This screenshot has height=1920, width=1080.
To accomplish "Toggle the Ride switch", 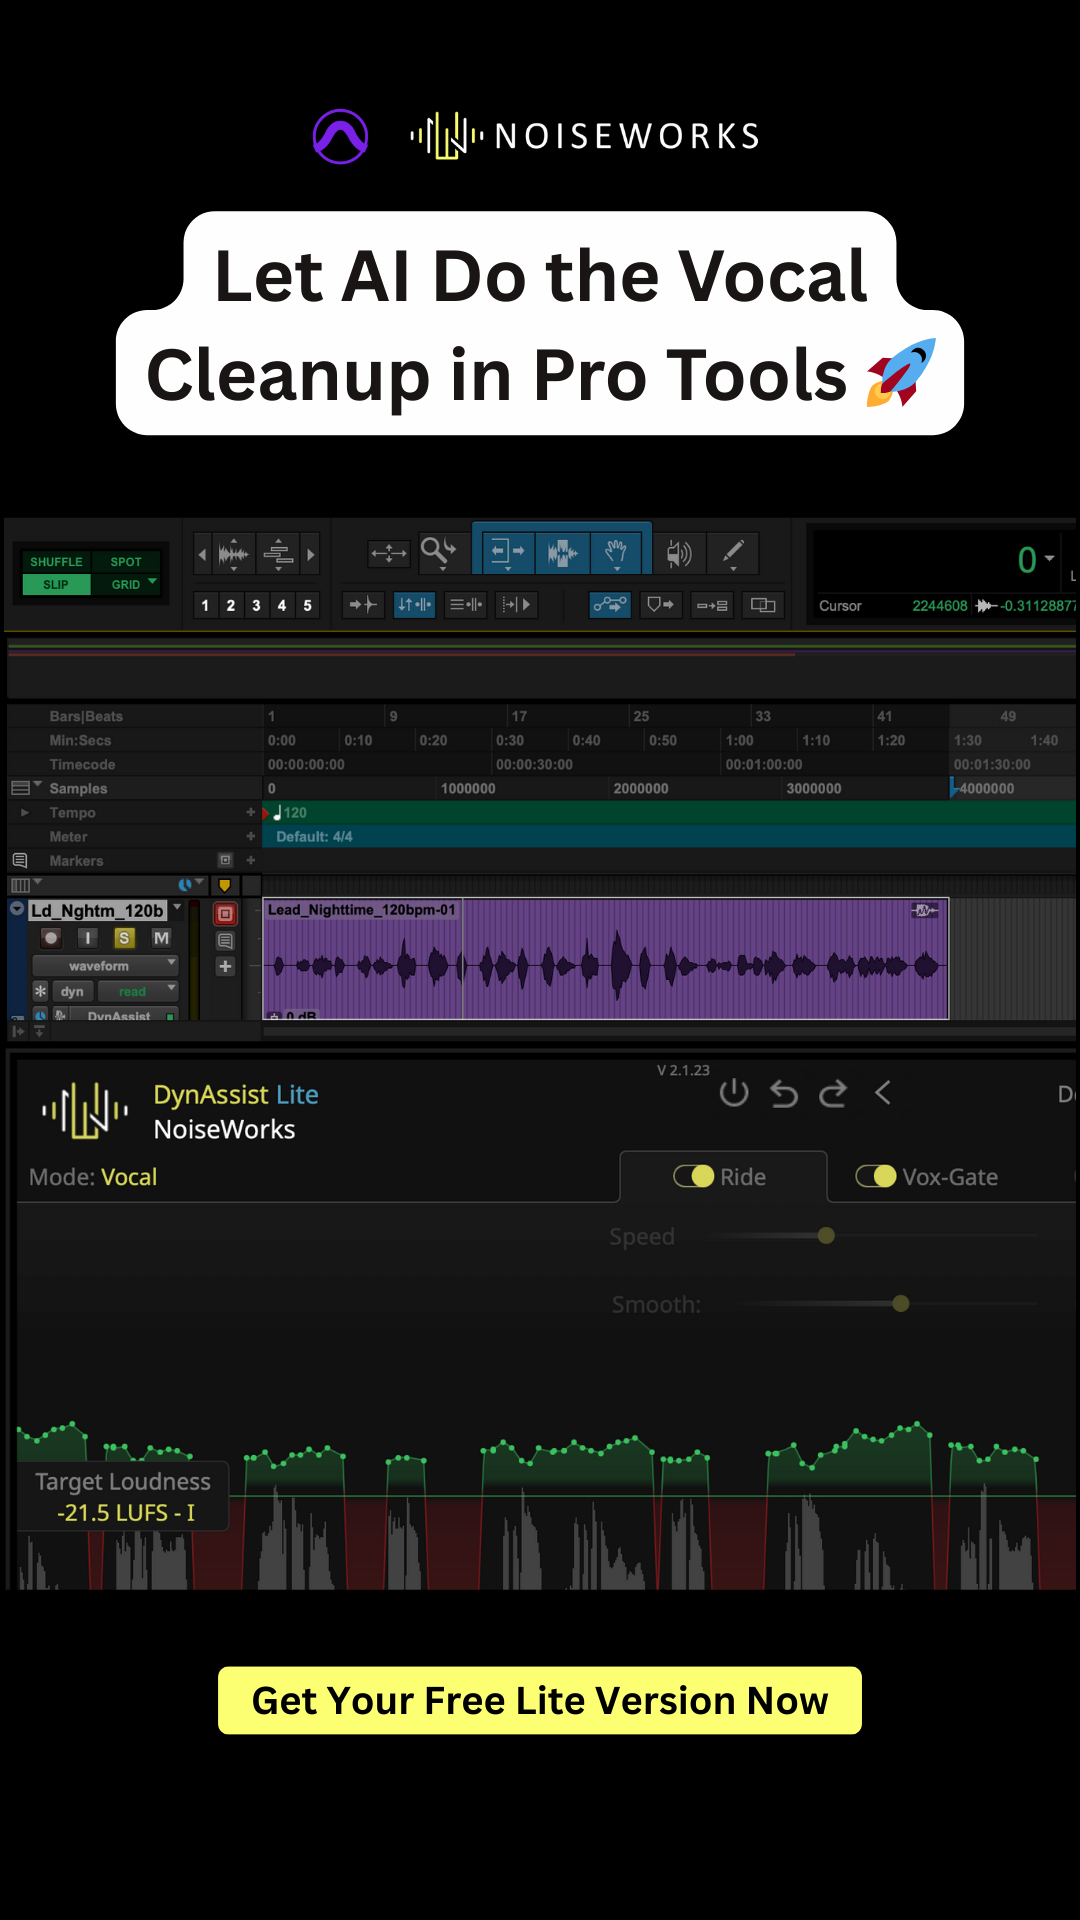I will [693, 1177].
